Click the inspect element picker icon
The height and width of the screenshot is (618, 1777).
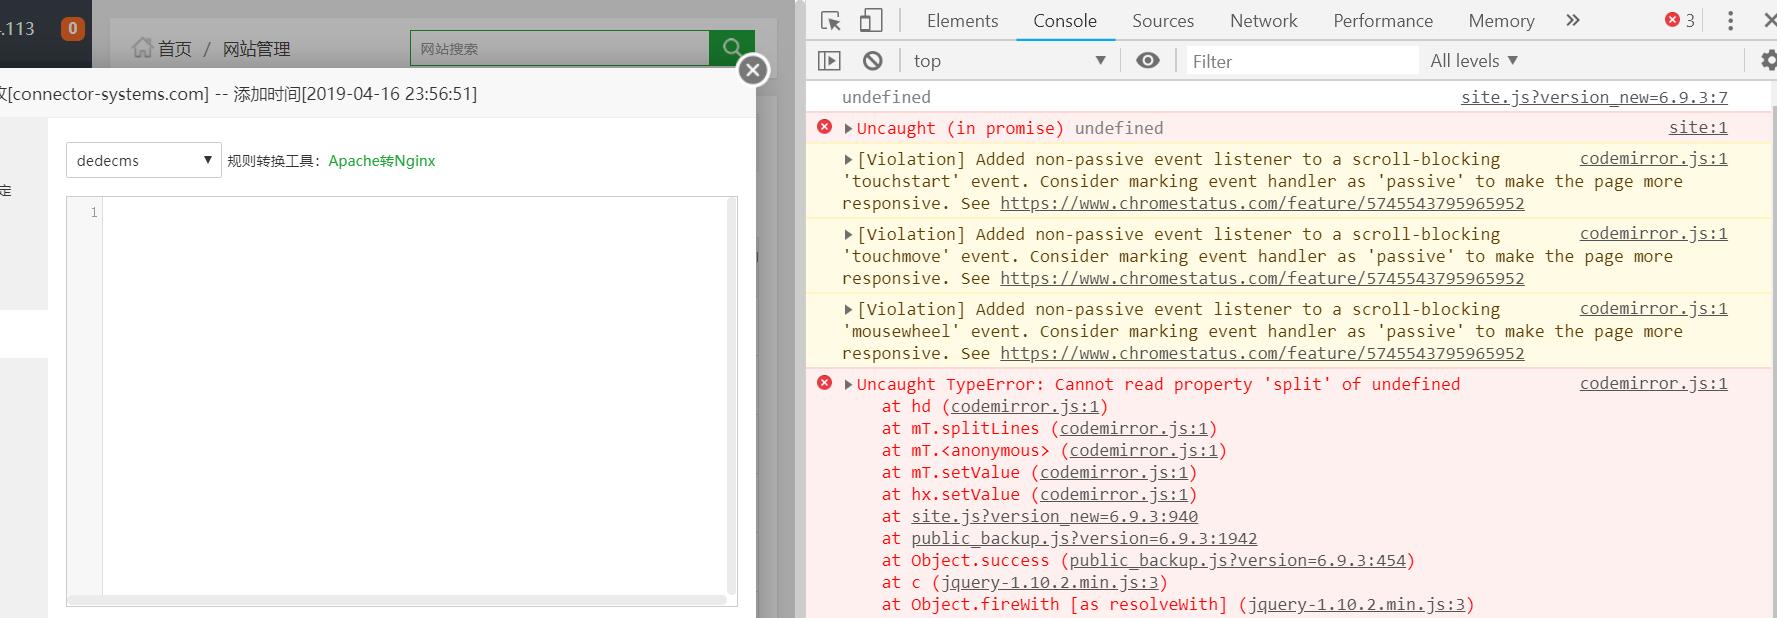coord(831,20)
